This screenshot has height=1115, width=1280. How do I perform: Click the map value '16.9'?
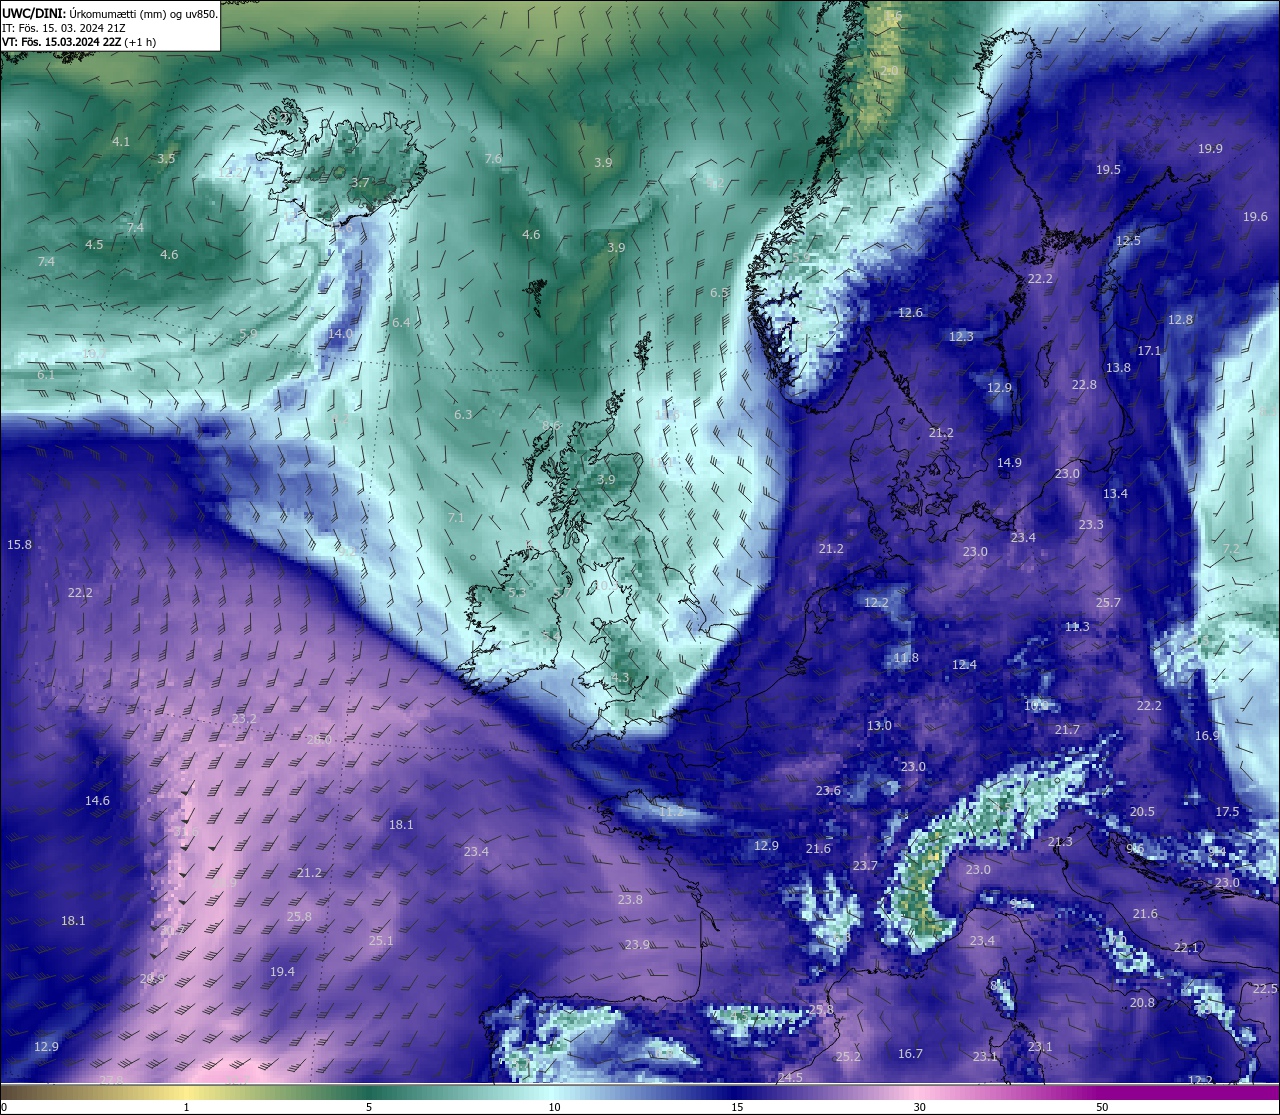1207,736
